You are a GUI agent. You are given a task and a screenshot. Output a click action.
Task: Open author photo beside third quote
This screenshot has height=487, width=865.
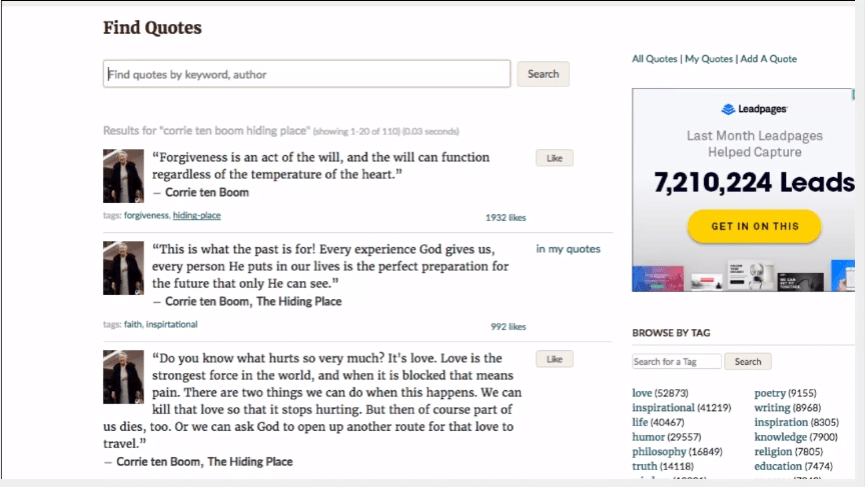click(123, 376)
